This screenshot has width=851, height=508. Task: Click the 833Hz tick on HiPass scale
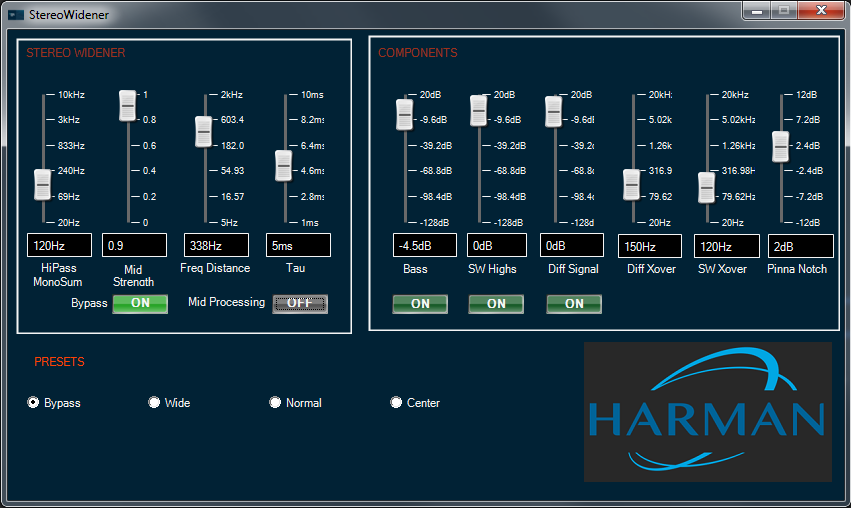(72, 145)
